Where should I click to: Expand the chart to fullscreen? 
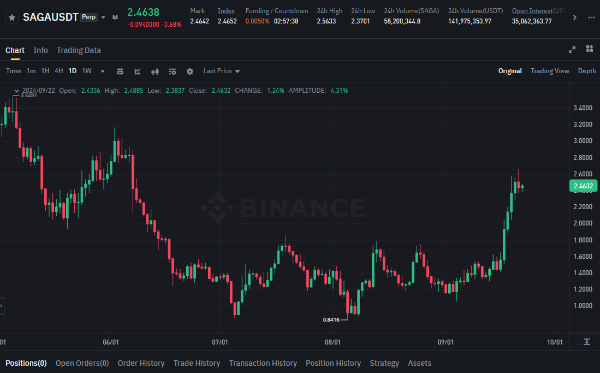pyautogui.click(x=572, y=50)
